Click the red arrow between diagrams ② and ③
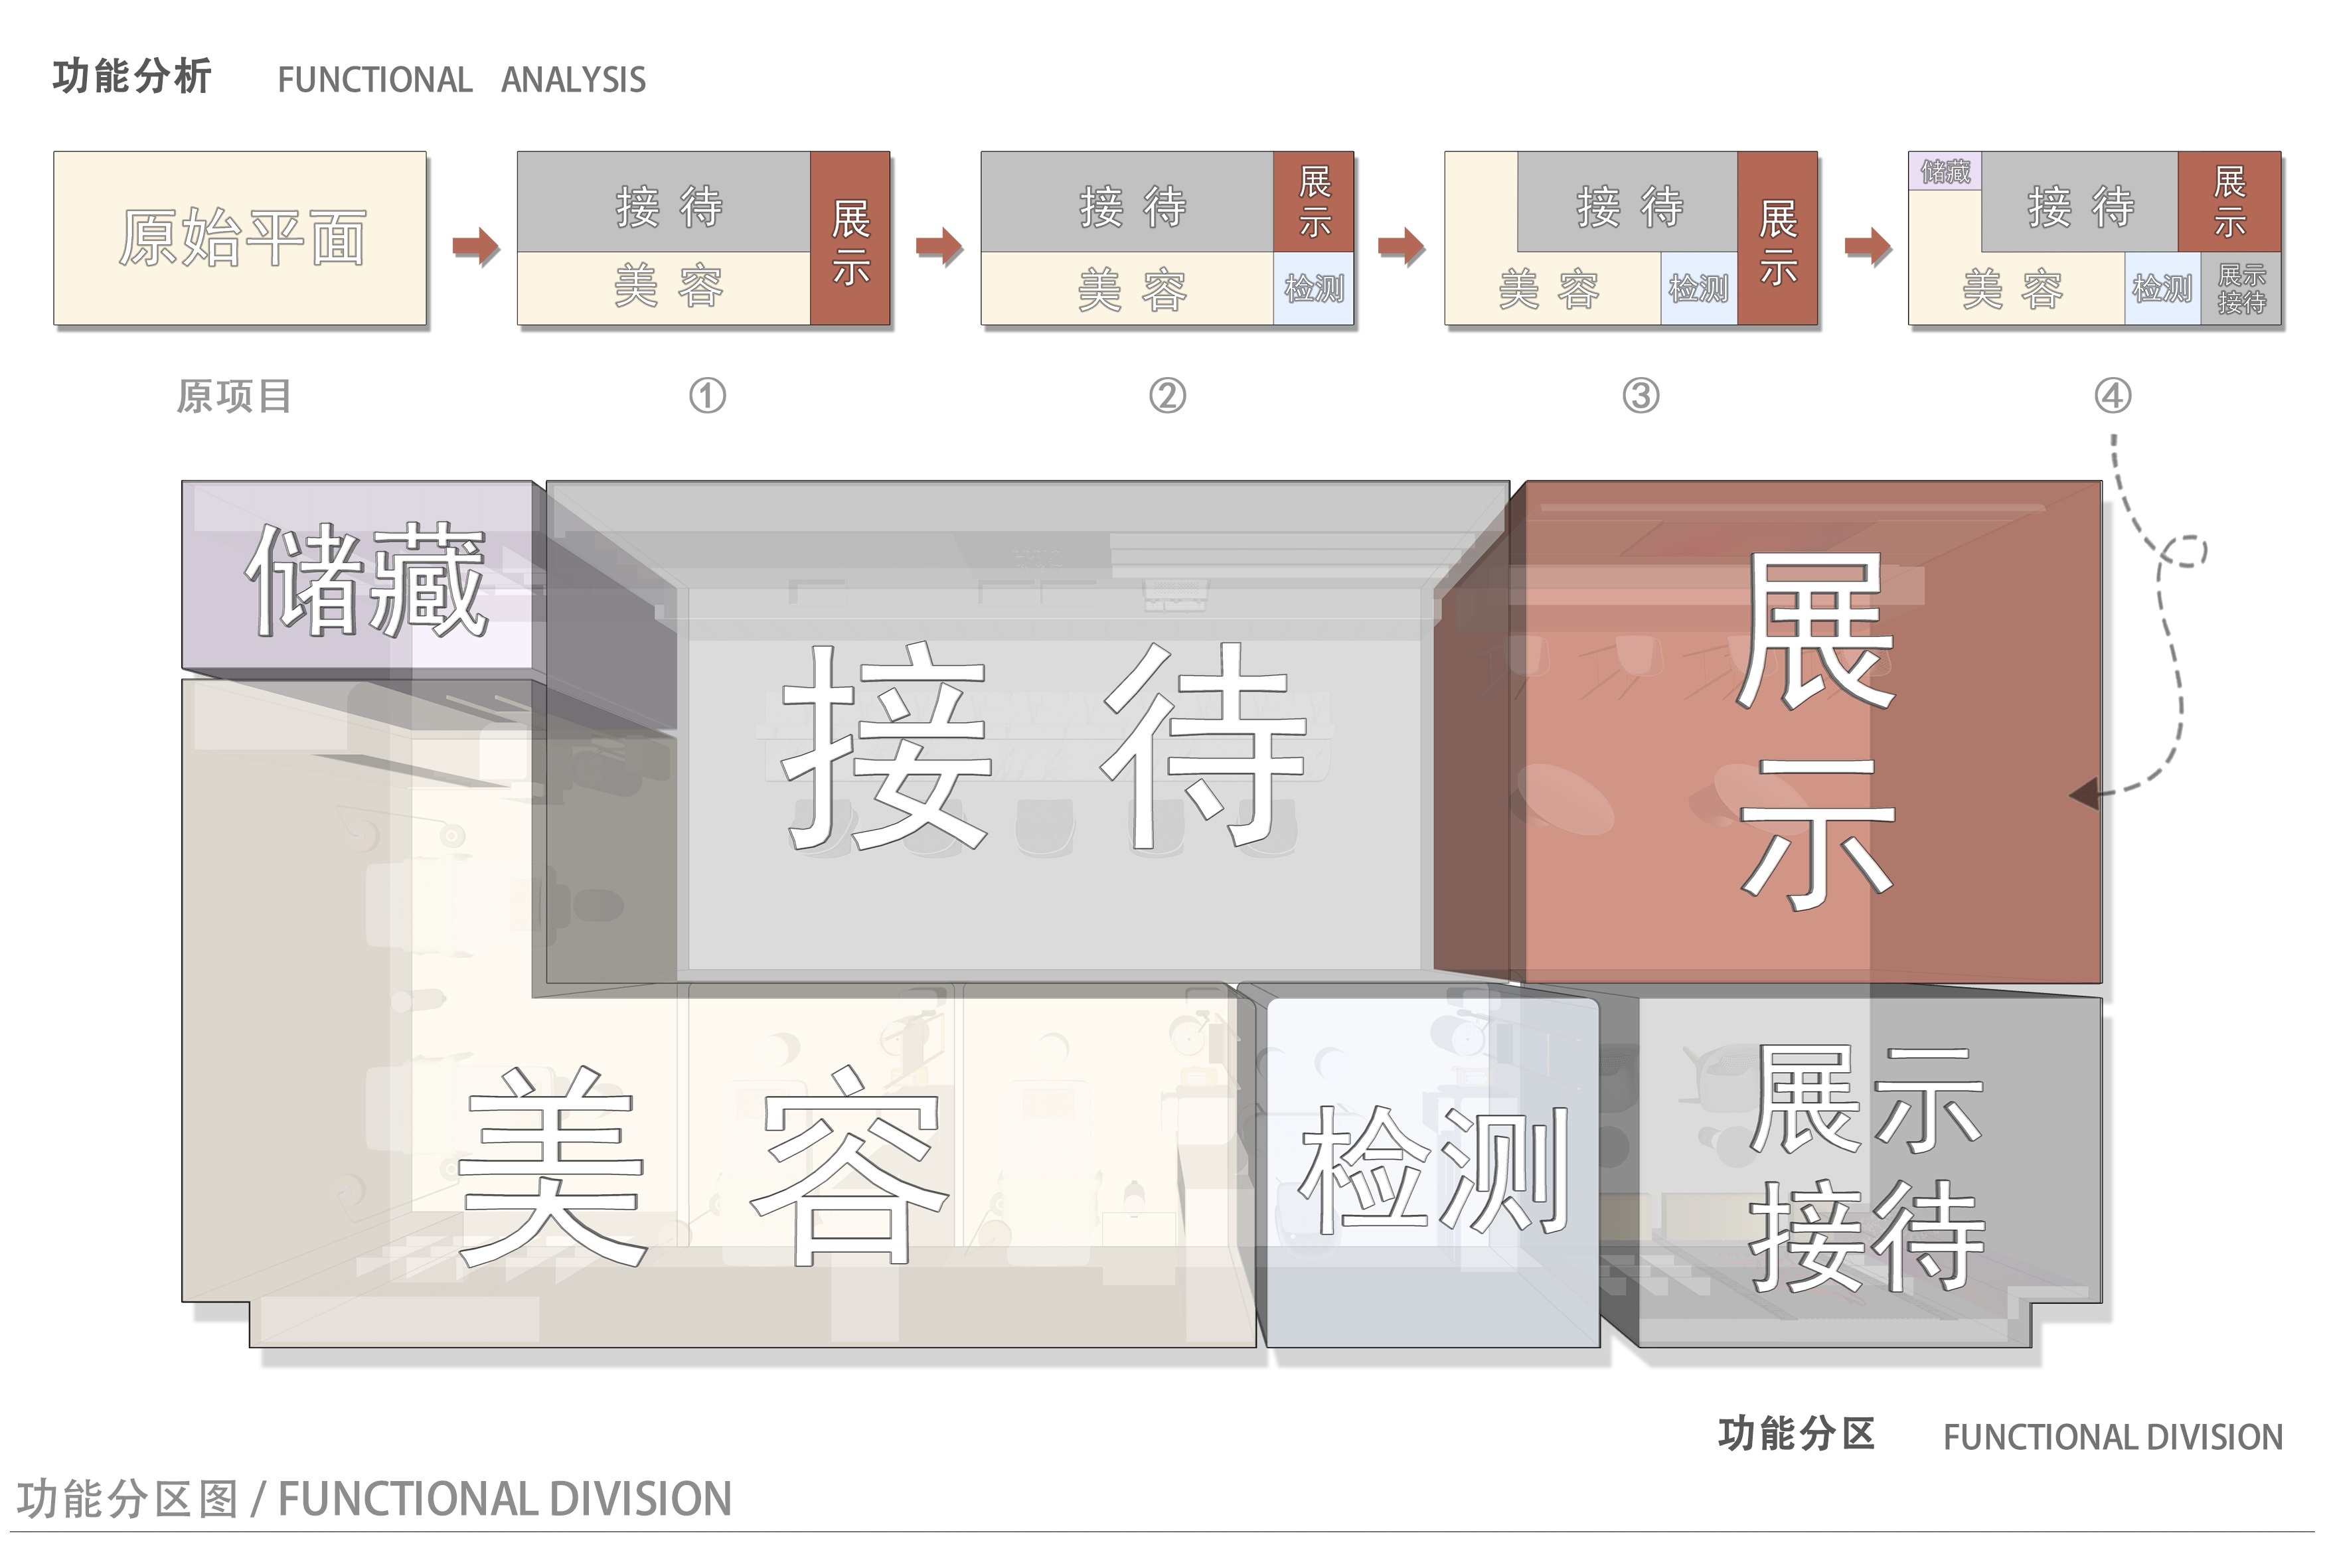The width and height of the screenshot is (2329, 1568). tap(1401, 246)
